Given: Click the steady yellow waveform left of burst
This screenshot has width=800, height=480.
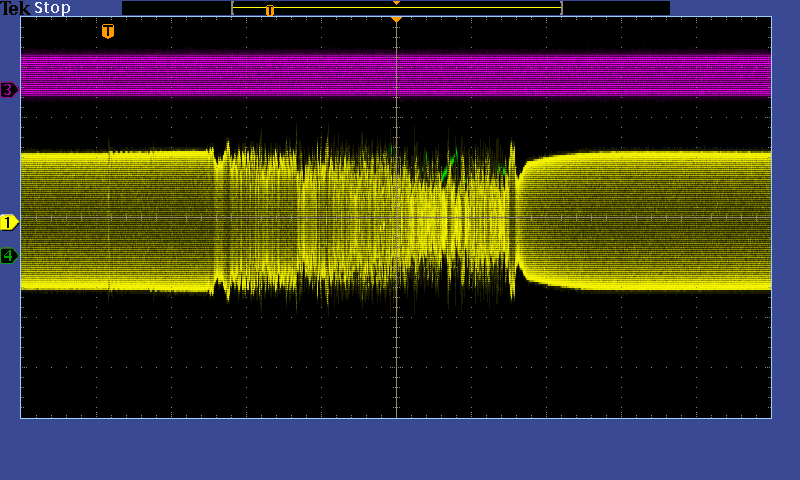Looking at the screenshot, I should click(110, 220).
